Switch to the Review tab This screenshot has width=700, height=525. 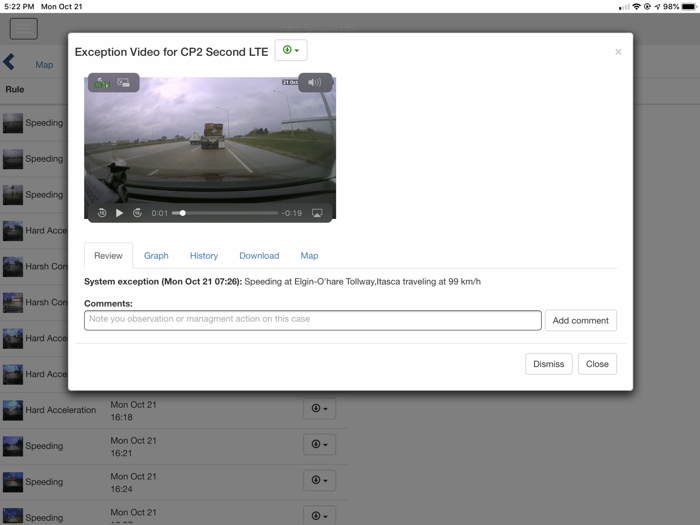(x=108, y=255)
